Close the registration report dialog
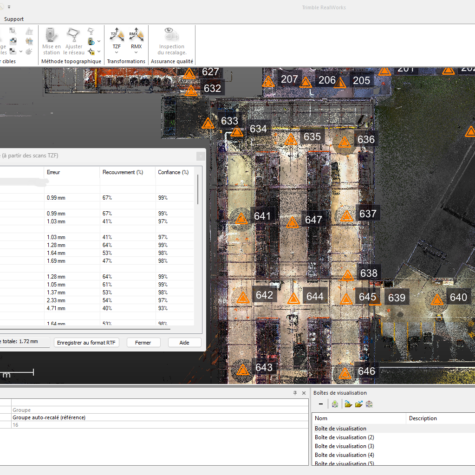The height and width of the screenshot is (475, 475). click(x=200, y=156)
